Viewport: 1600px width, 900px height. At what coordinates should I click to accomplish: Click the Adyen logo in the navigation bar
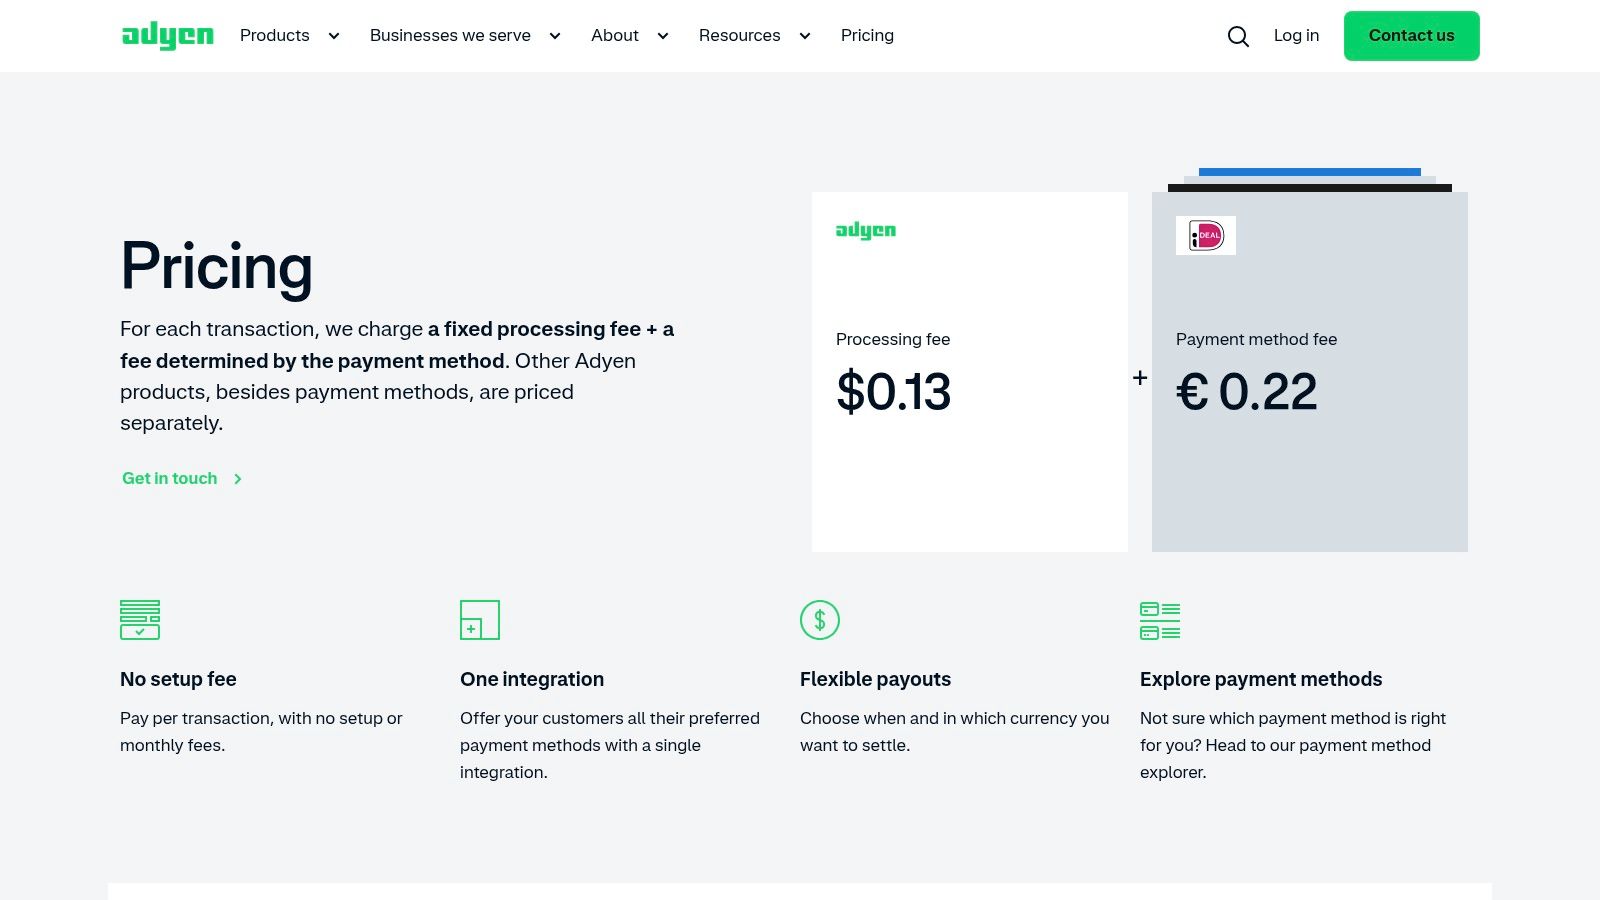(167, 35)
